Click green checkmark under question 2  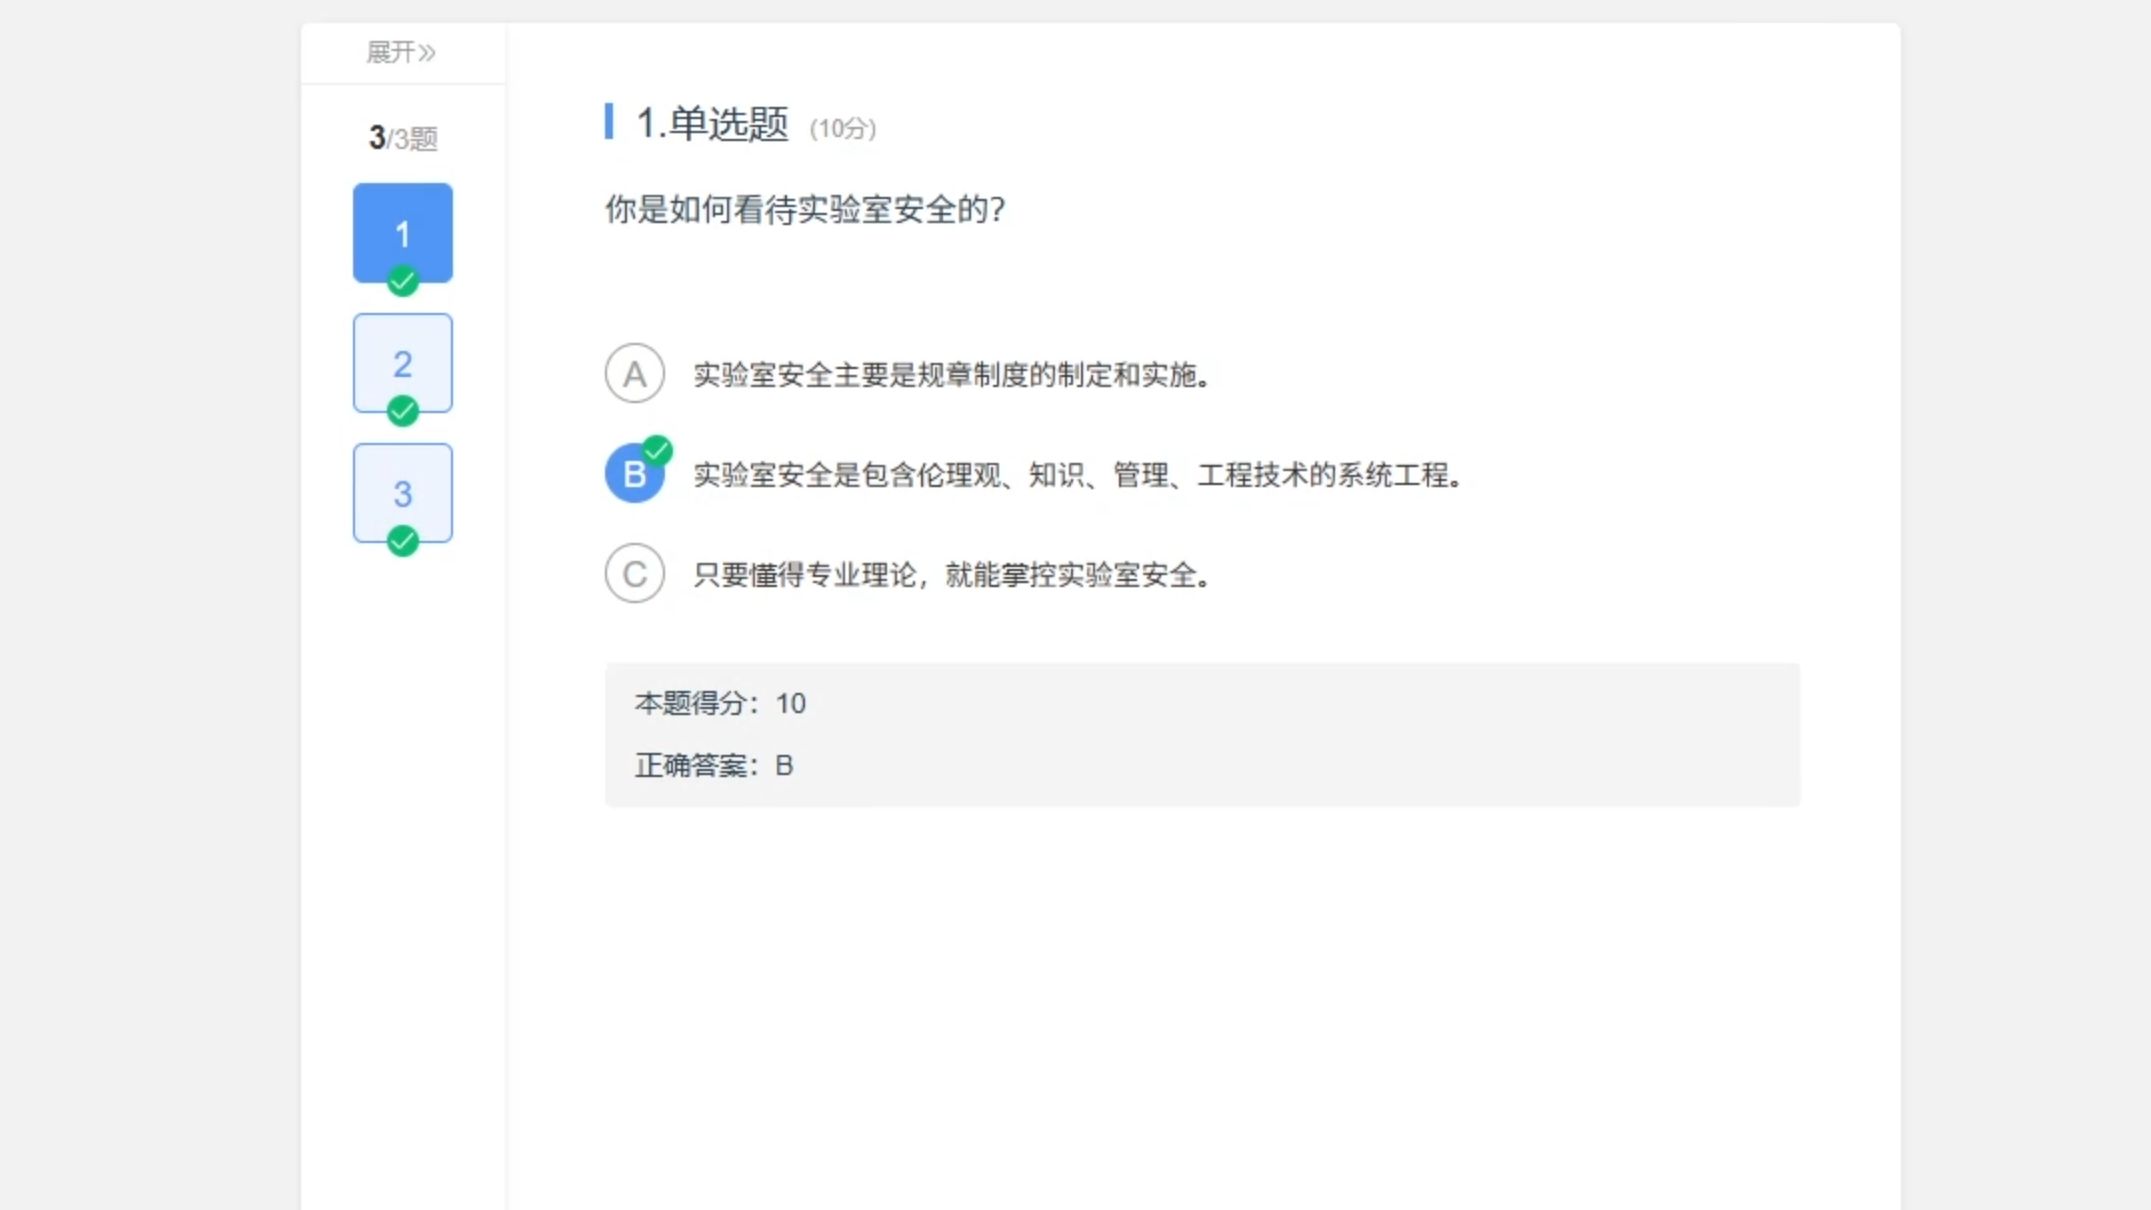pyautogui.click(x=402, y=411)
